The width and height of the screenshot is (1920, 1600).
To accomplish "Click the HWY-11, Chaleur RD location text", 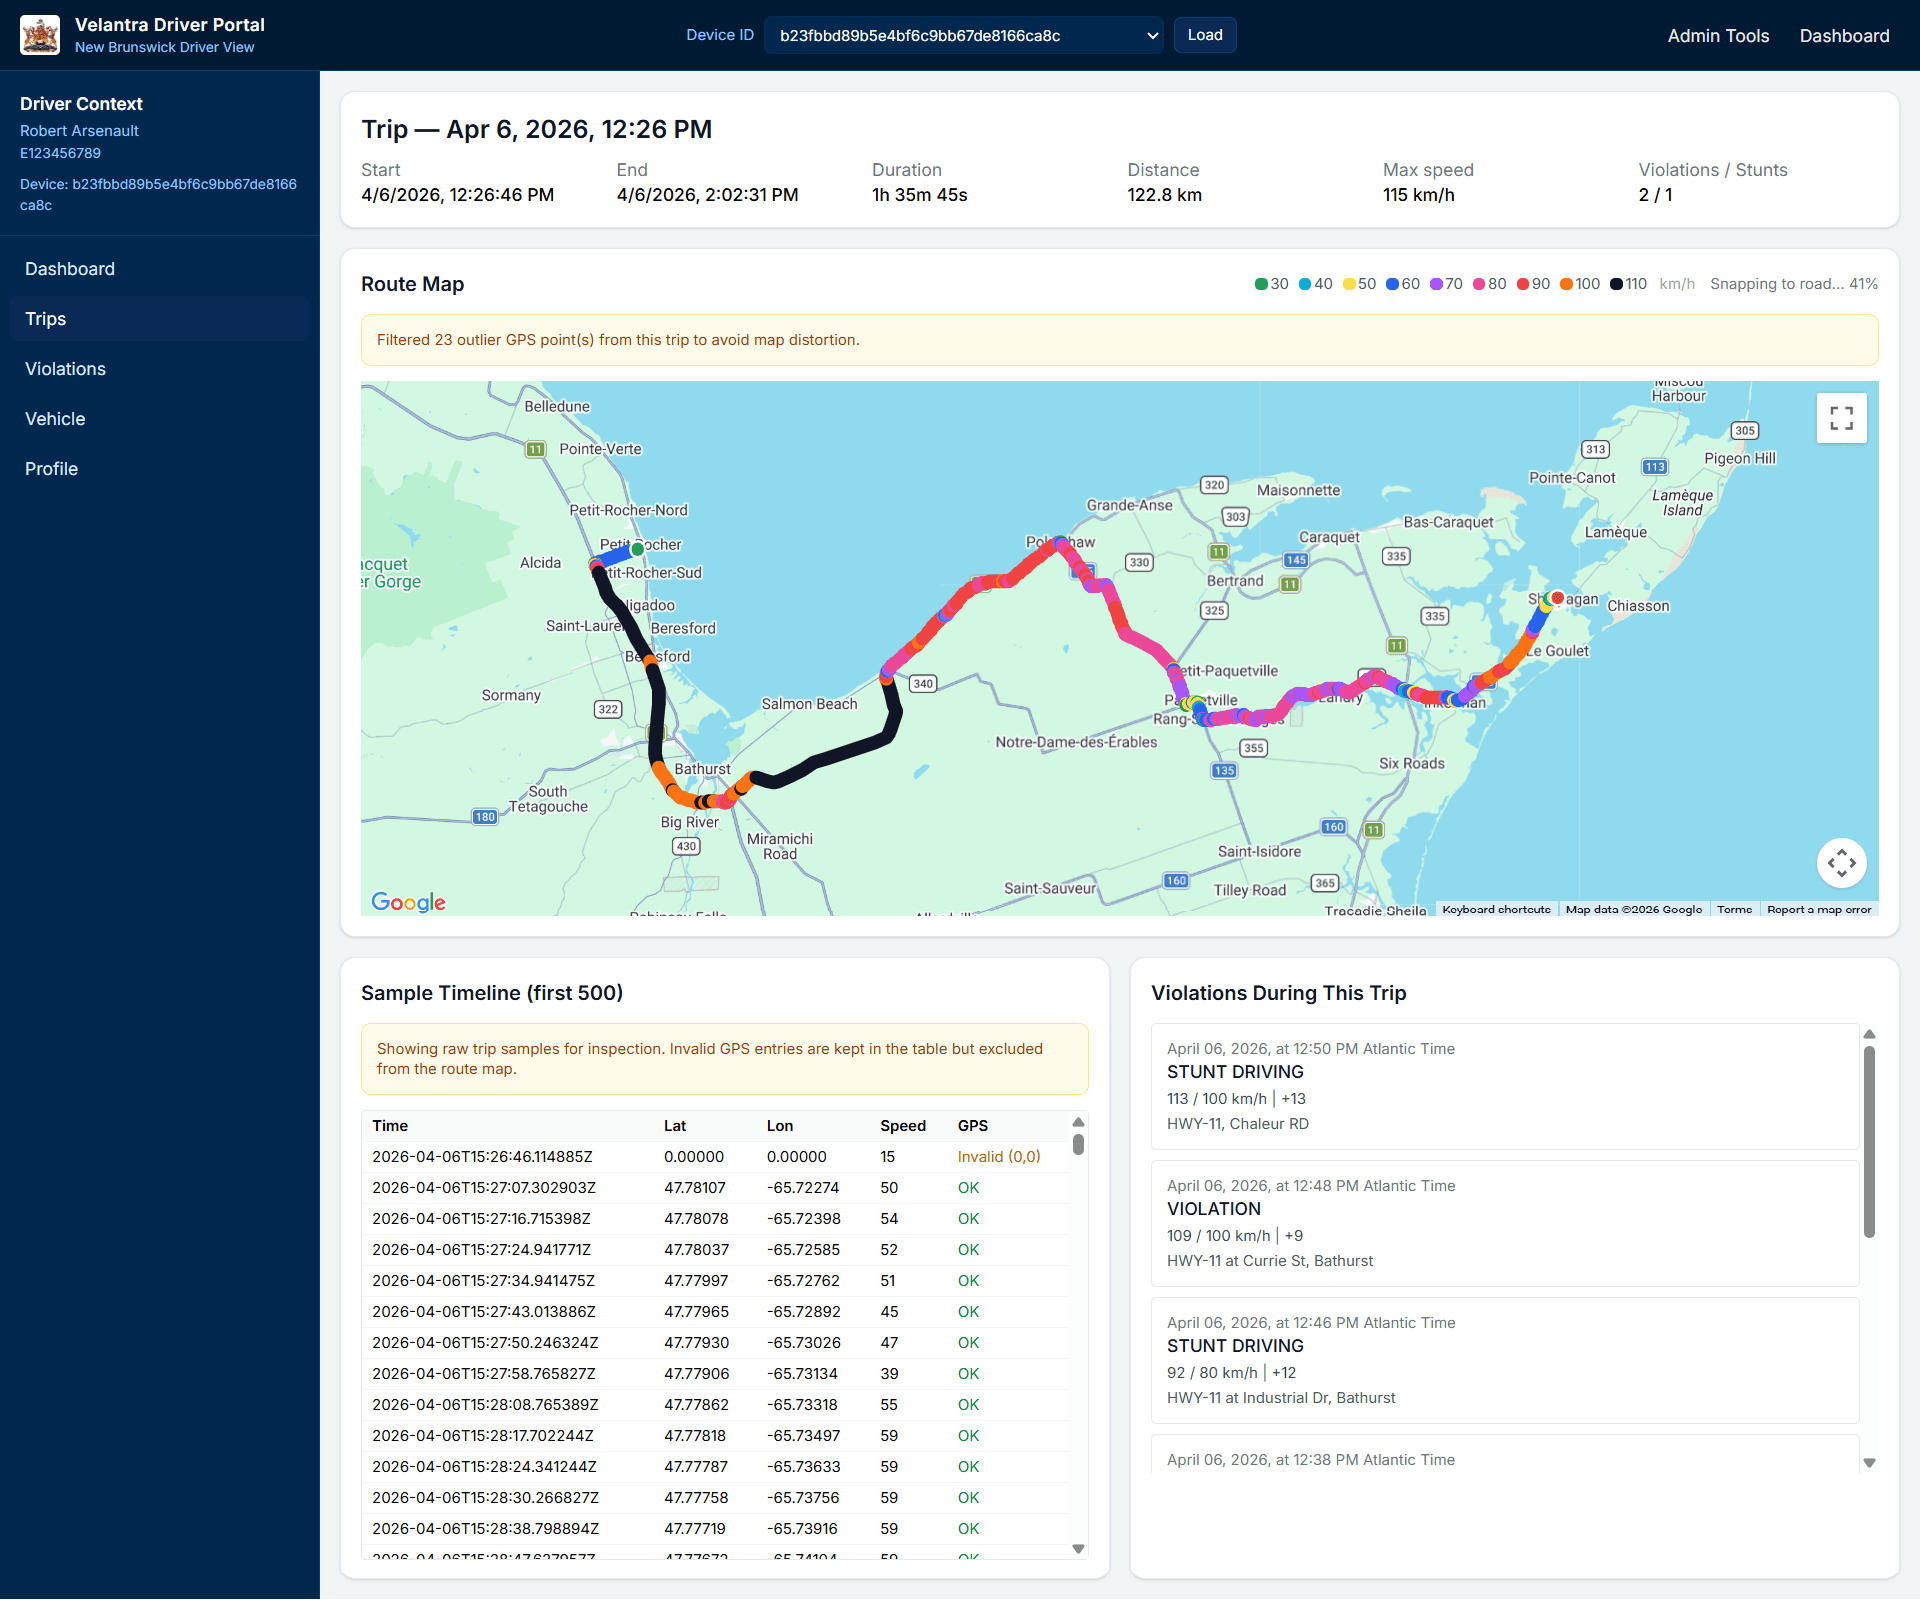I will click(1237, 1124).
